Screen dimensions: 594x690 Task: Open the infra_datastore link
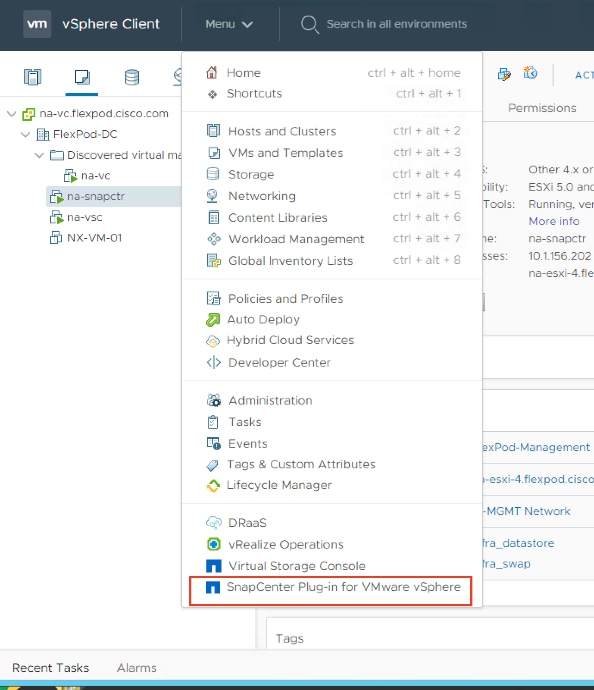coord(518,543)
